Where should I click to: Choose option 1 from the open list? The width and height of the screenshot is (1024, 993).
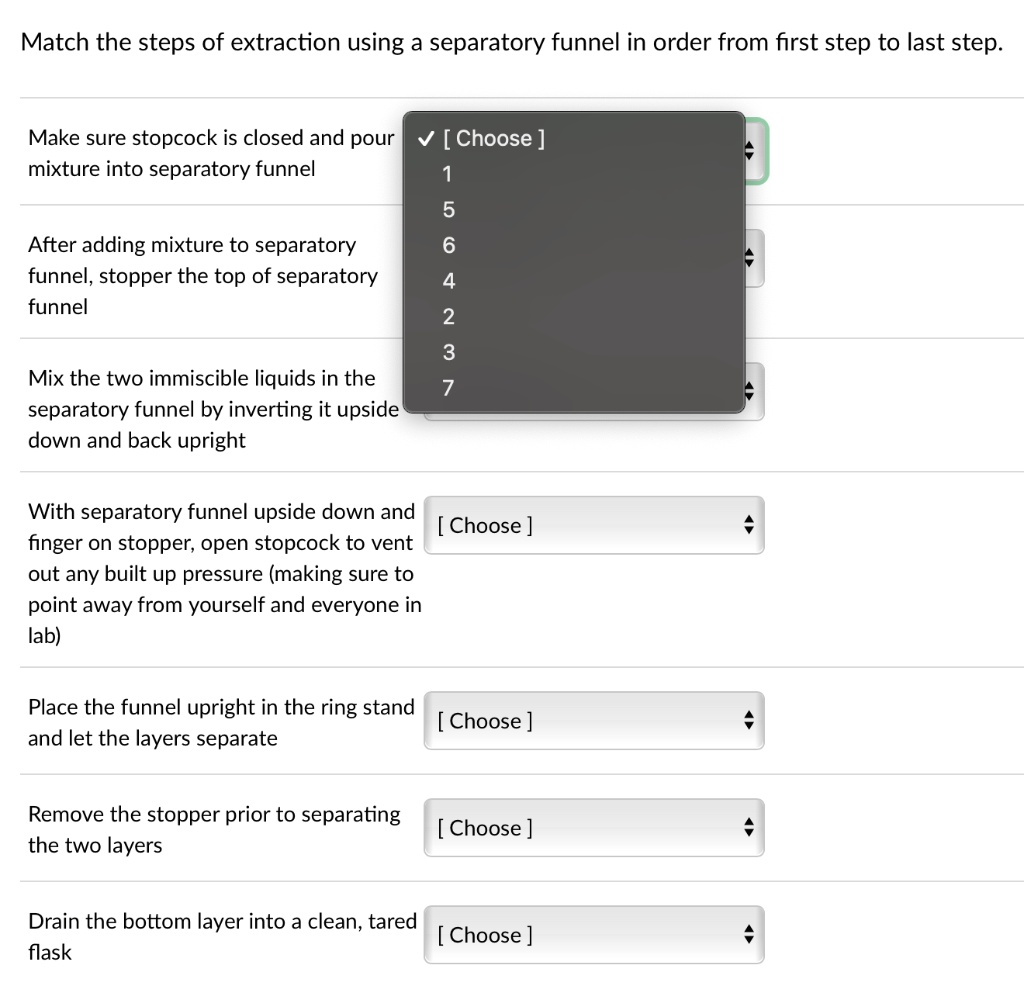tap(448, 174)
